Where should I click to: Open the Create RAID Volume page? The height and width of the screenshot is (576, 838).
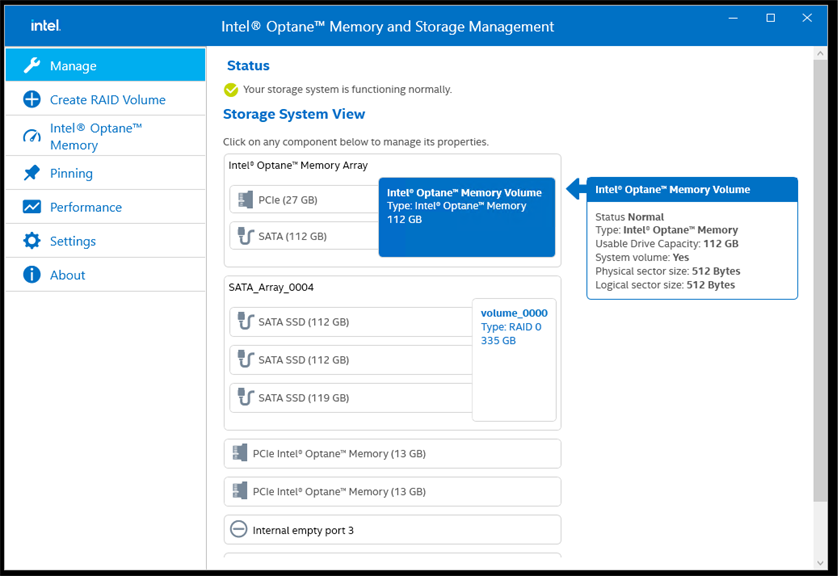(x=107, y=100)
